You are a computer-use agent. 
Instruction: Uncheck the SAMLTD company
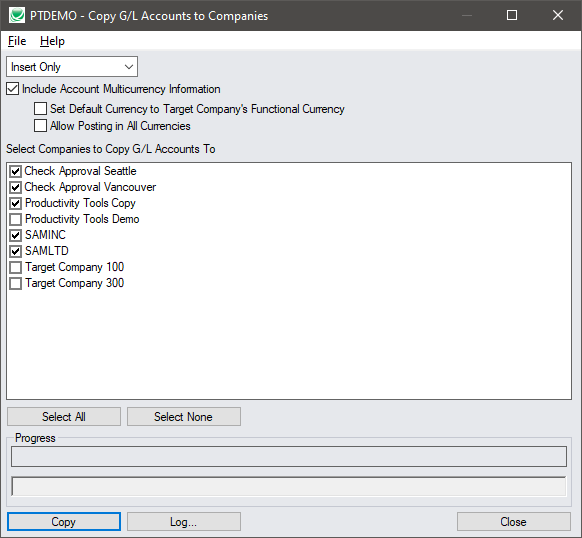pyautogui.click(x=16, y=251)
